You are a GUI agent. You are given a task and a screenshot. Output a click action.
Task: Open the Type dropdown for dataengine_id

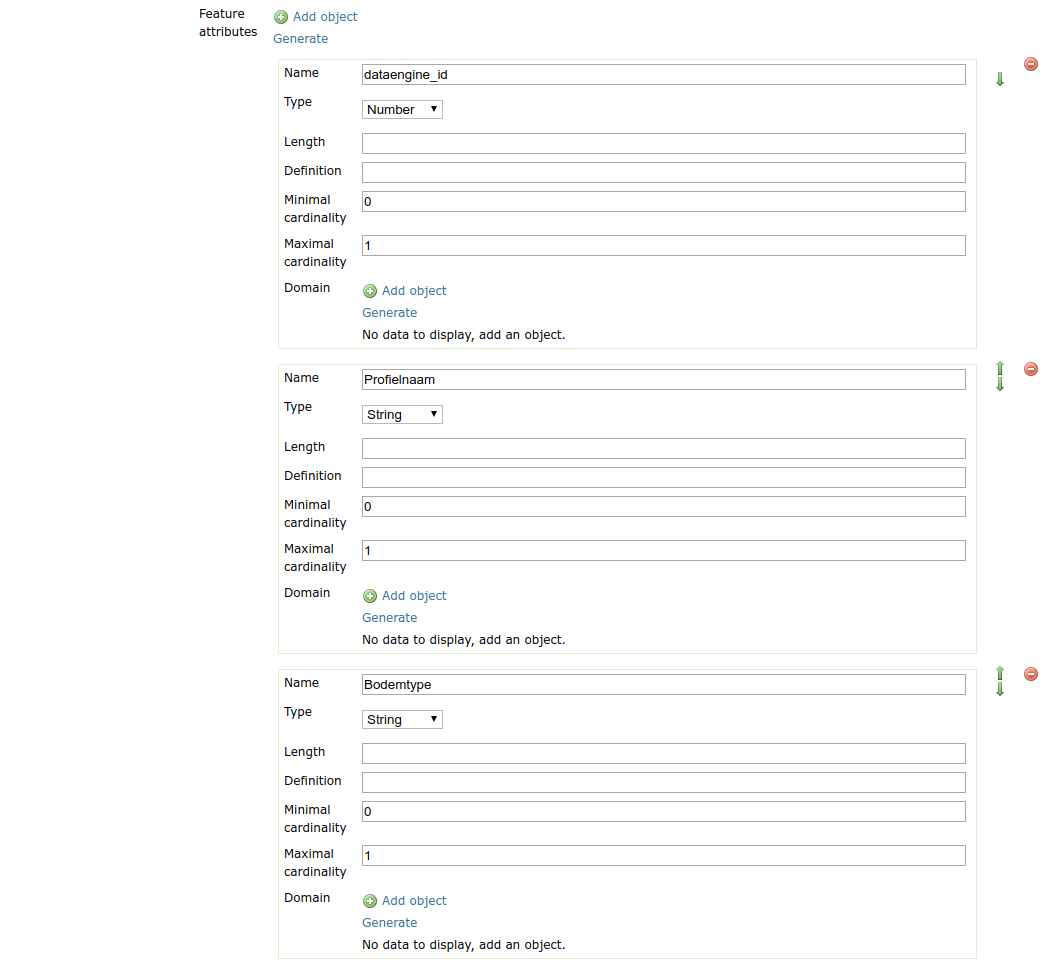coord(402,110)
